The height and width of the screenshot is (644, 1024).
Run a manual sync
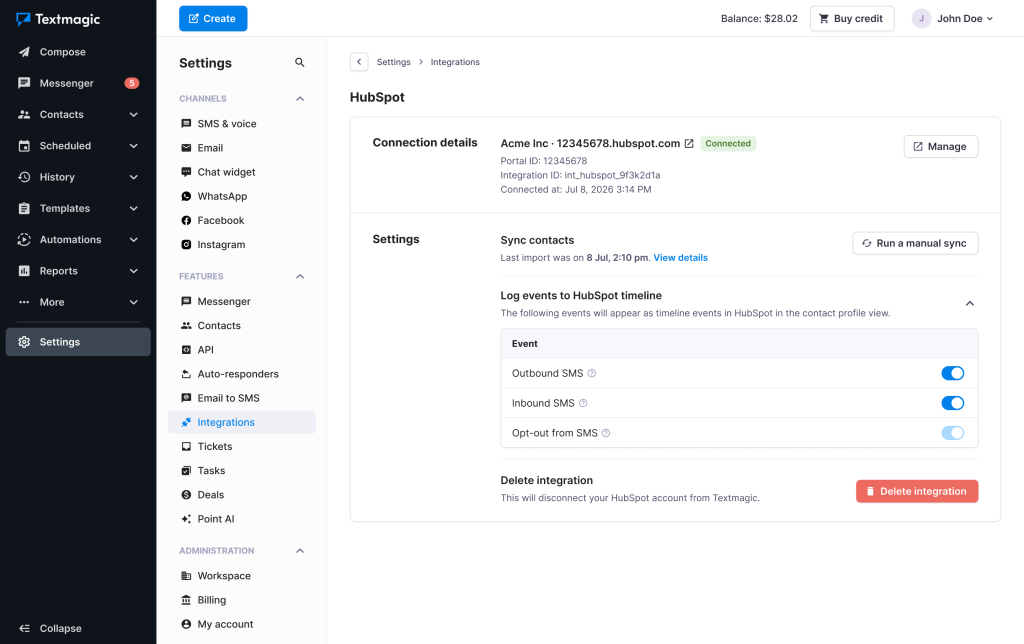point(915,243)
